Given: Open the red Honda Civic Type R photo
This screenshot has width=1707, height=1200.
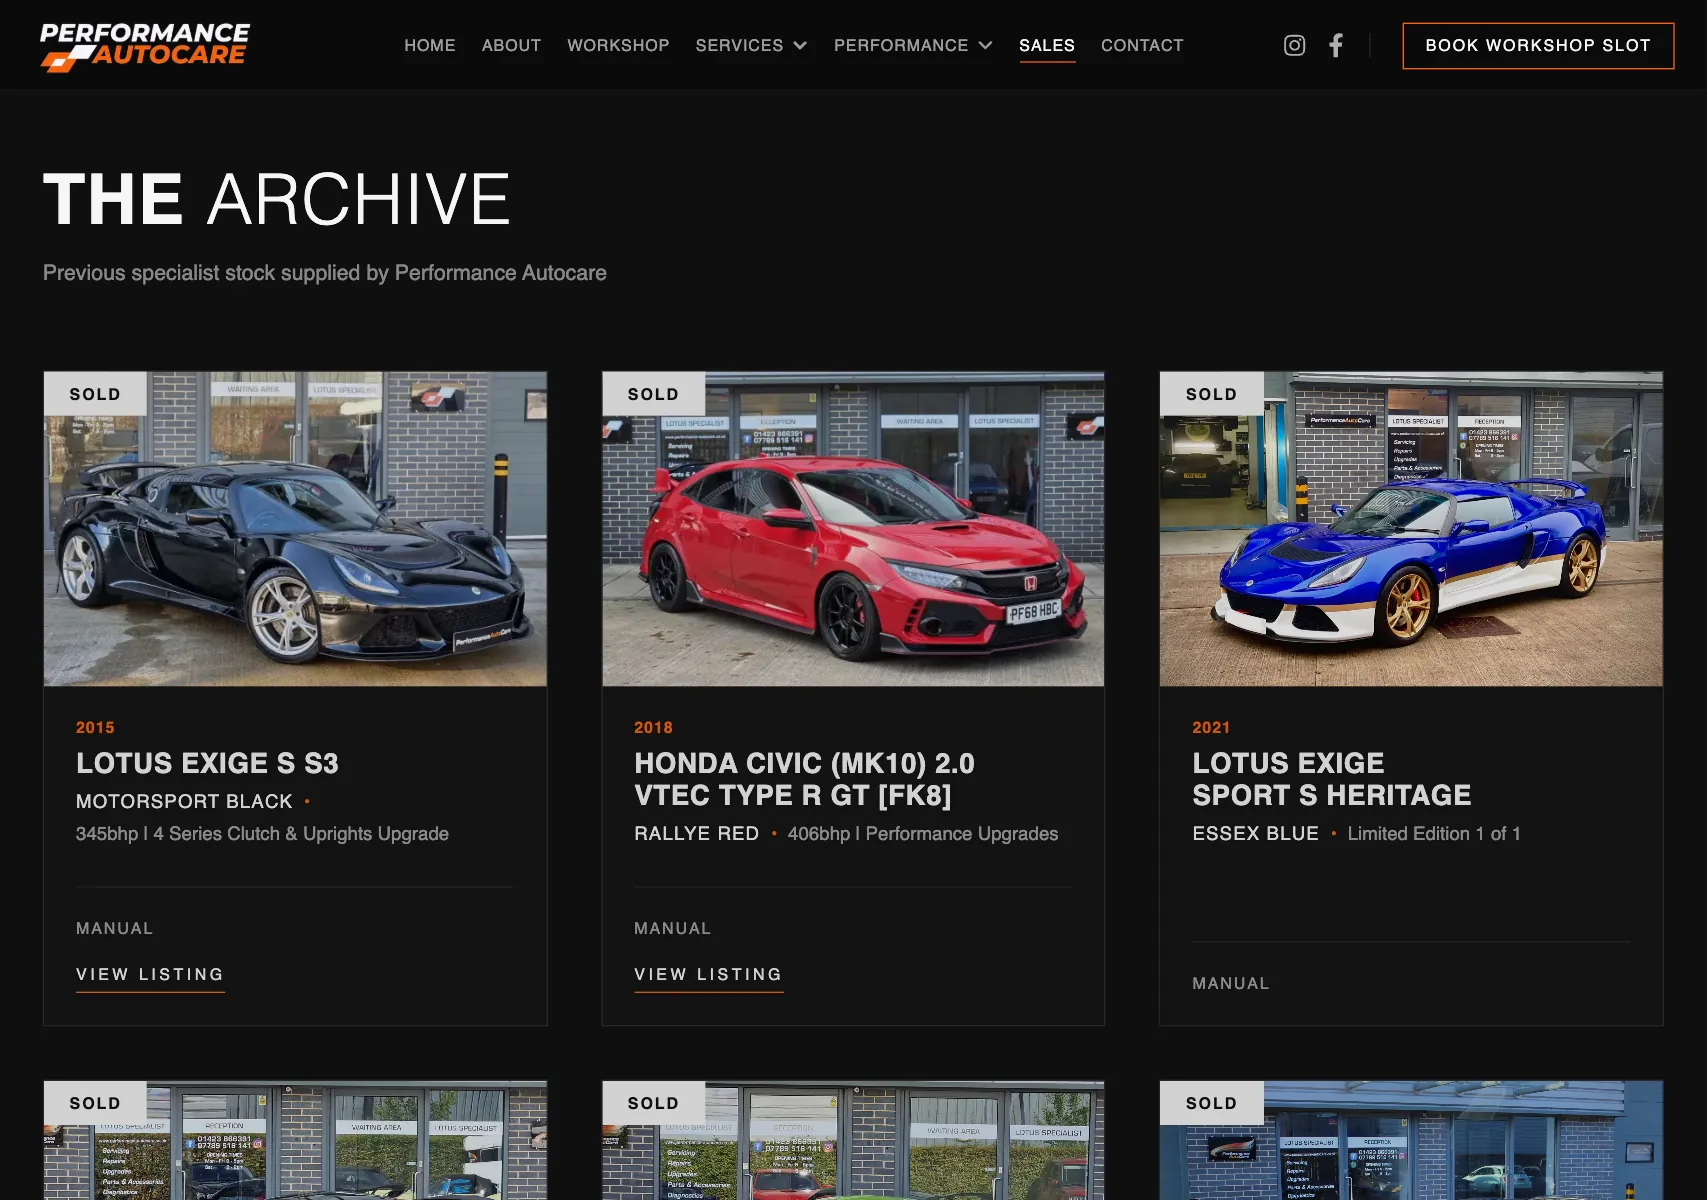Looking at the screenshot, I should pos(853,529).
